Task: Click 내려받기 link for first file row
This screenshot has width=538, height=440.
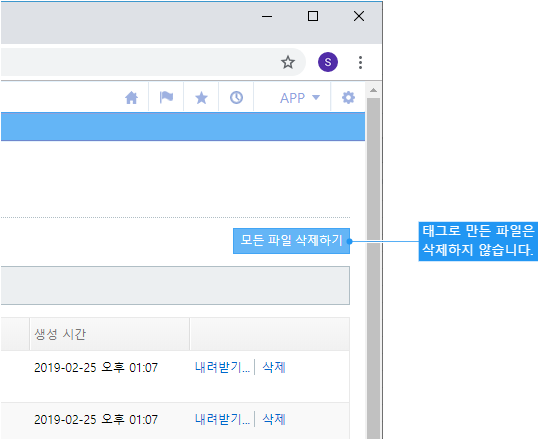Action: pyautogui.click(x=222, y=368)
